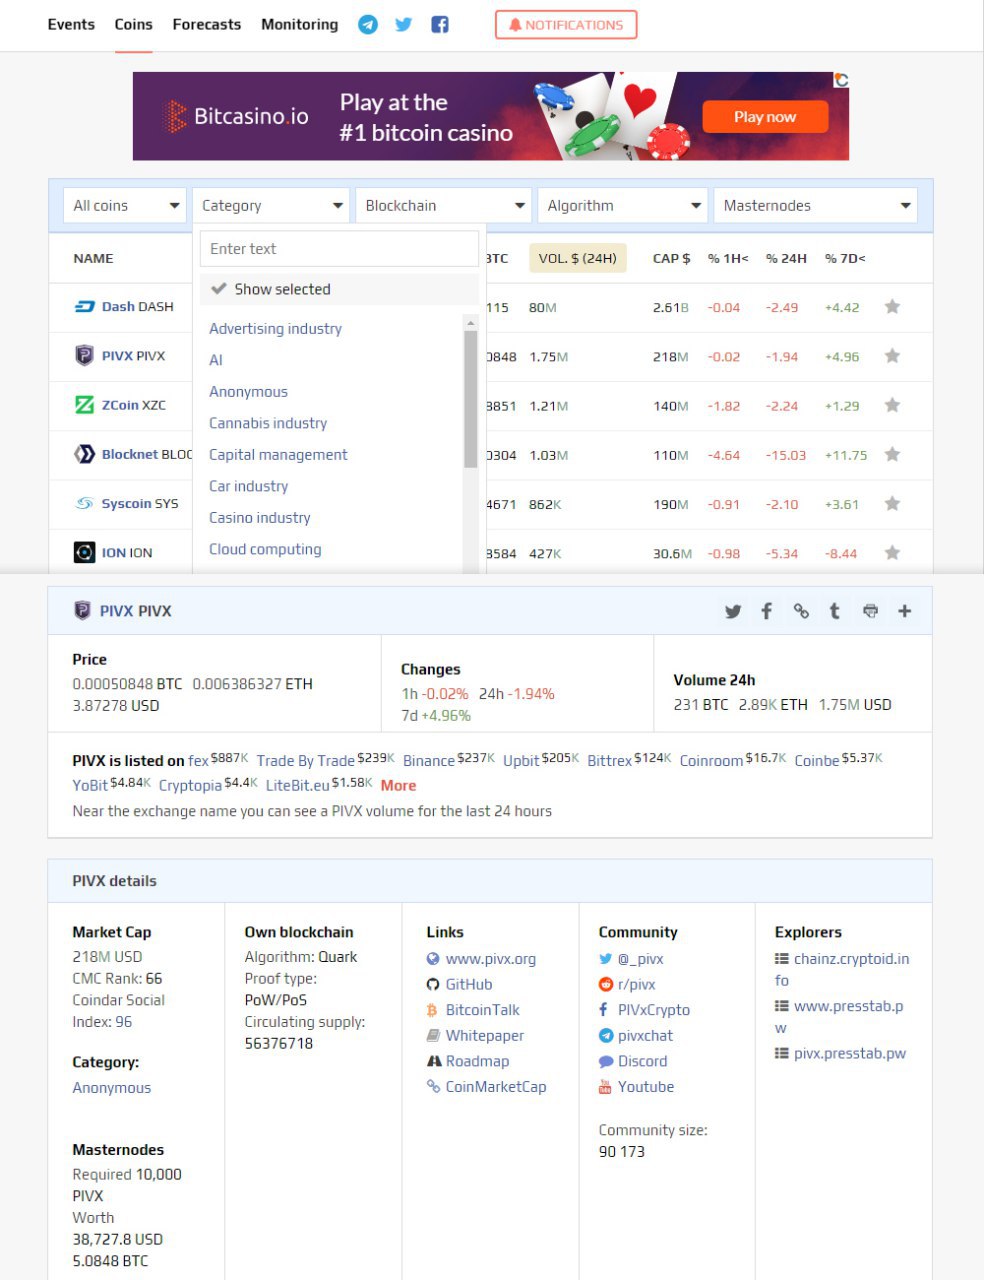Open the CoinMarketCap link
The image size is (984, 1280).
tap(495, 1087)
